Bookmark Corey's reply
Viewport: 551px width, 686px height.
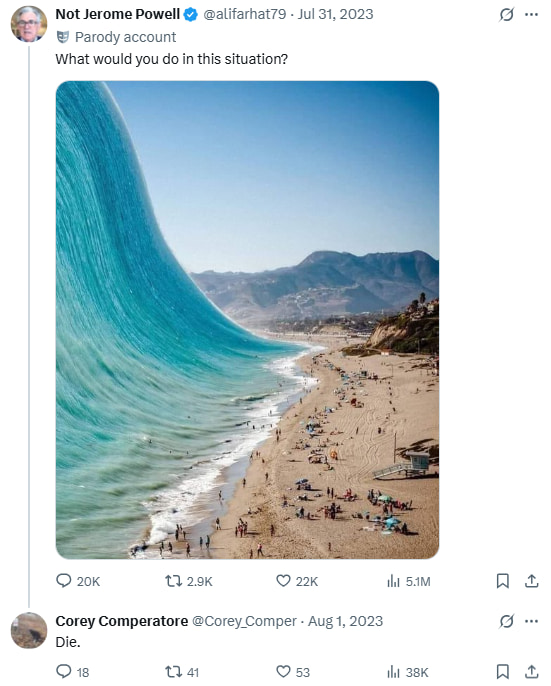click(502, 672)
